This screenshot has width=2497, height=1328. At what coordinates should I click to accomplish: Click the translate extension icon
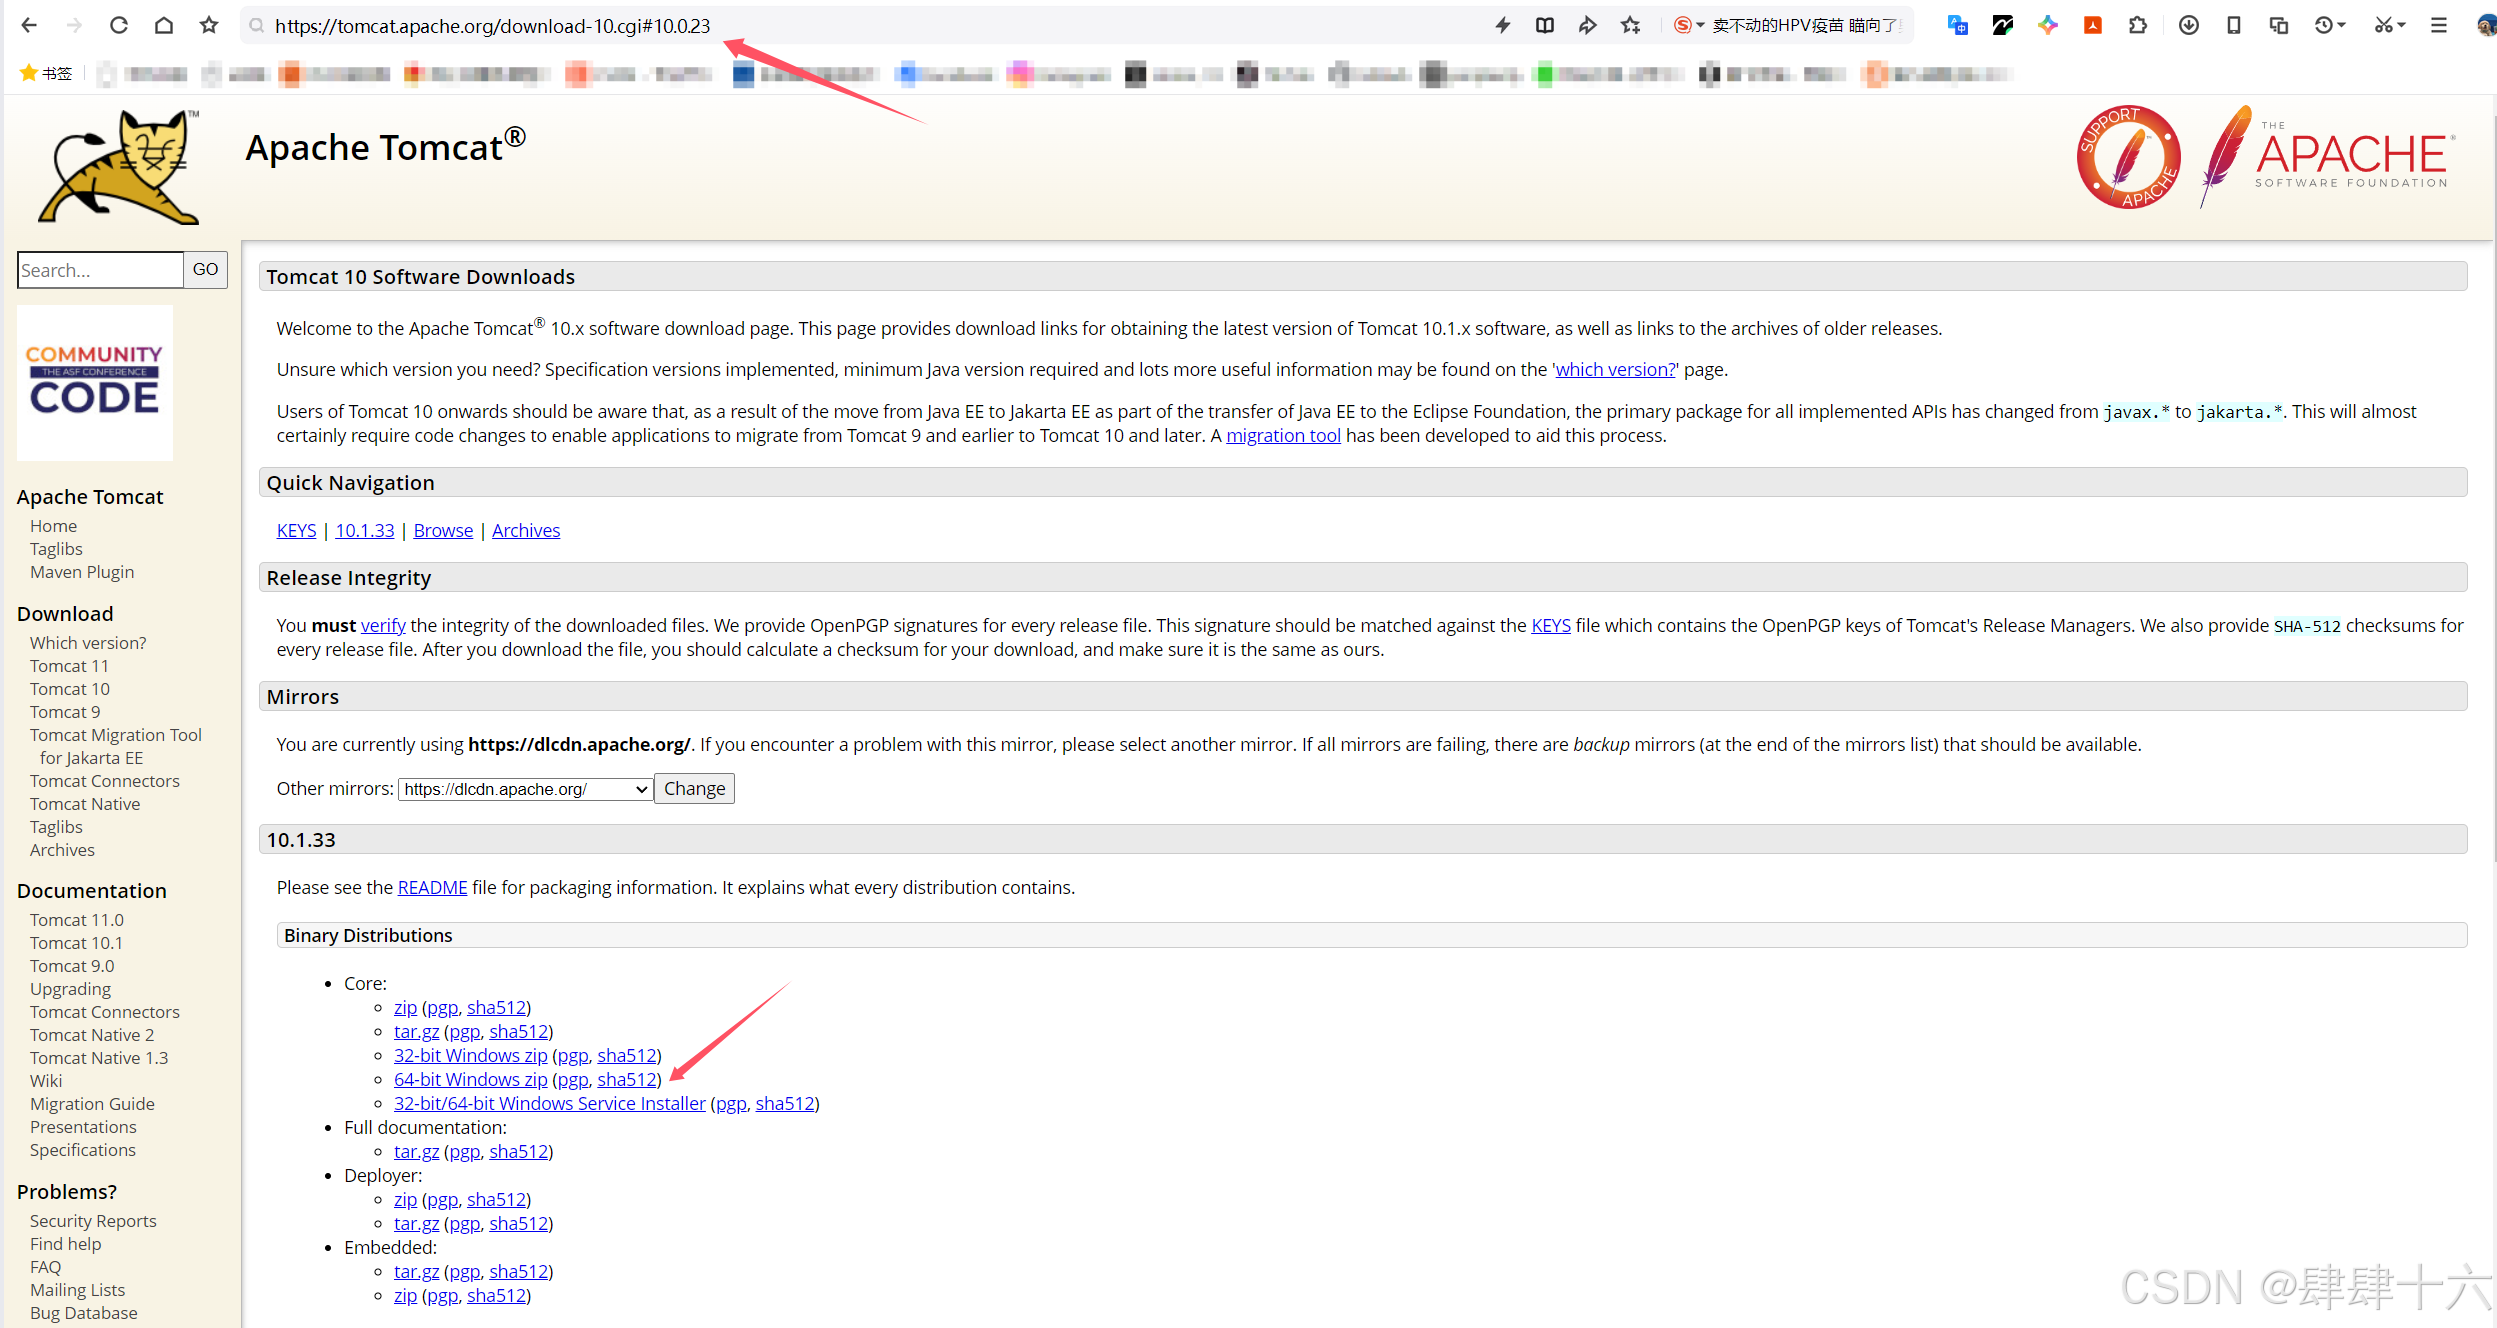tap(1957, 25)
